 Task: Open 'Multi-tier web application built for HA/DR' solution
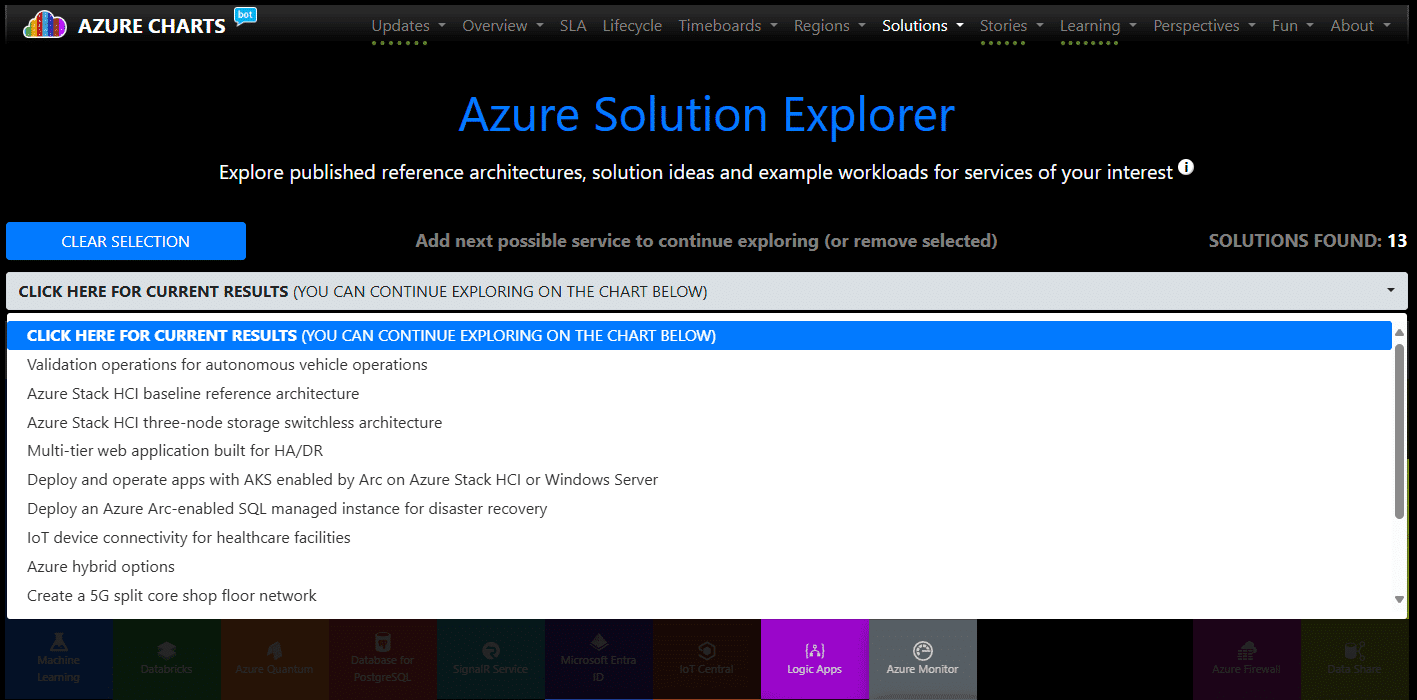tap(174, 450)
